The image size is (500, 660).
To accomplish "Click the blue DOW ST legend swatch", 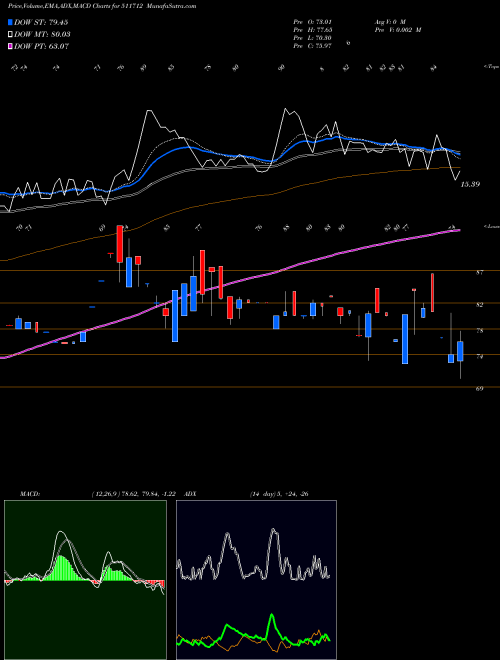I will pos(11,22).
